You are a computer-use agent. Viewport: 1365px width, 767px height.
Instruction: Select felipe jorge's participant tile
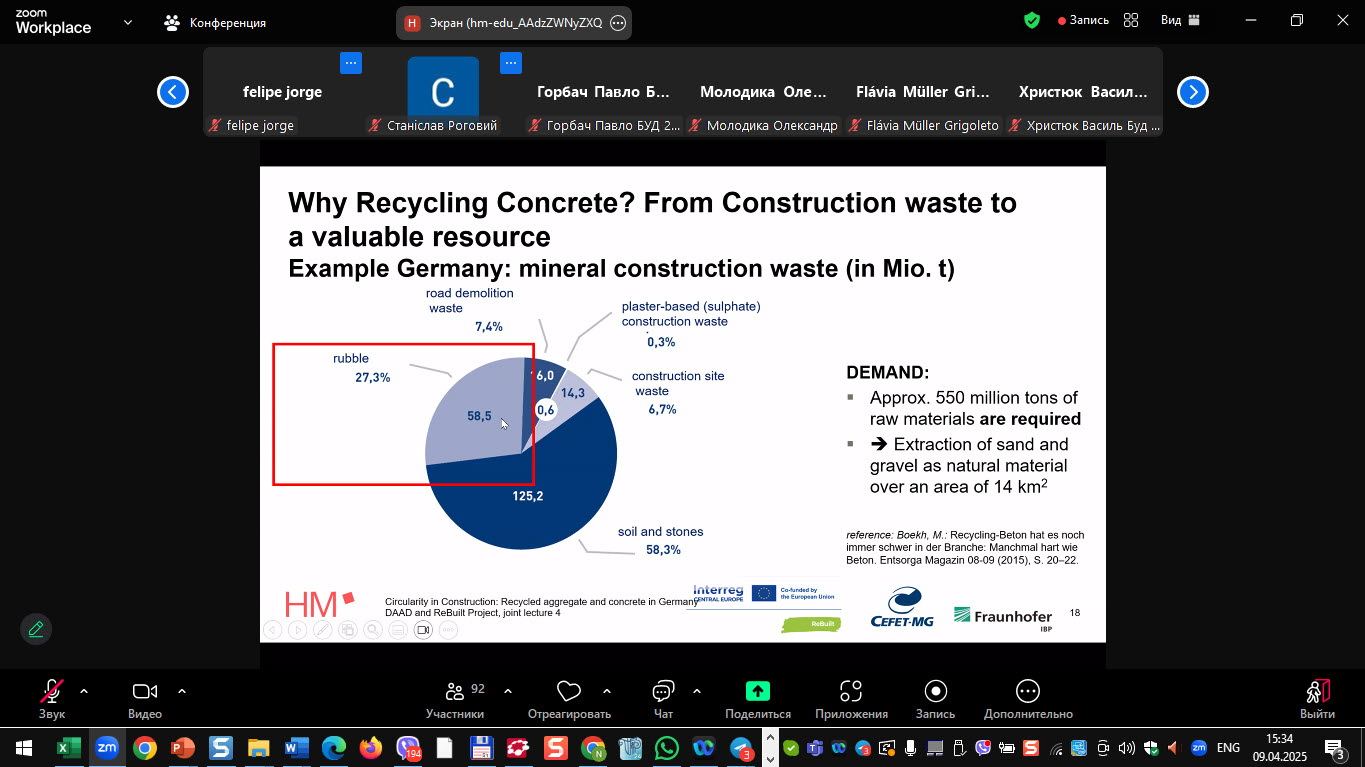coord(283,92)
